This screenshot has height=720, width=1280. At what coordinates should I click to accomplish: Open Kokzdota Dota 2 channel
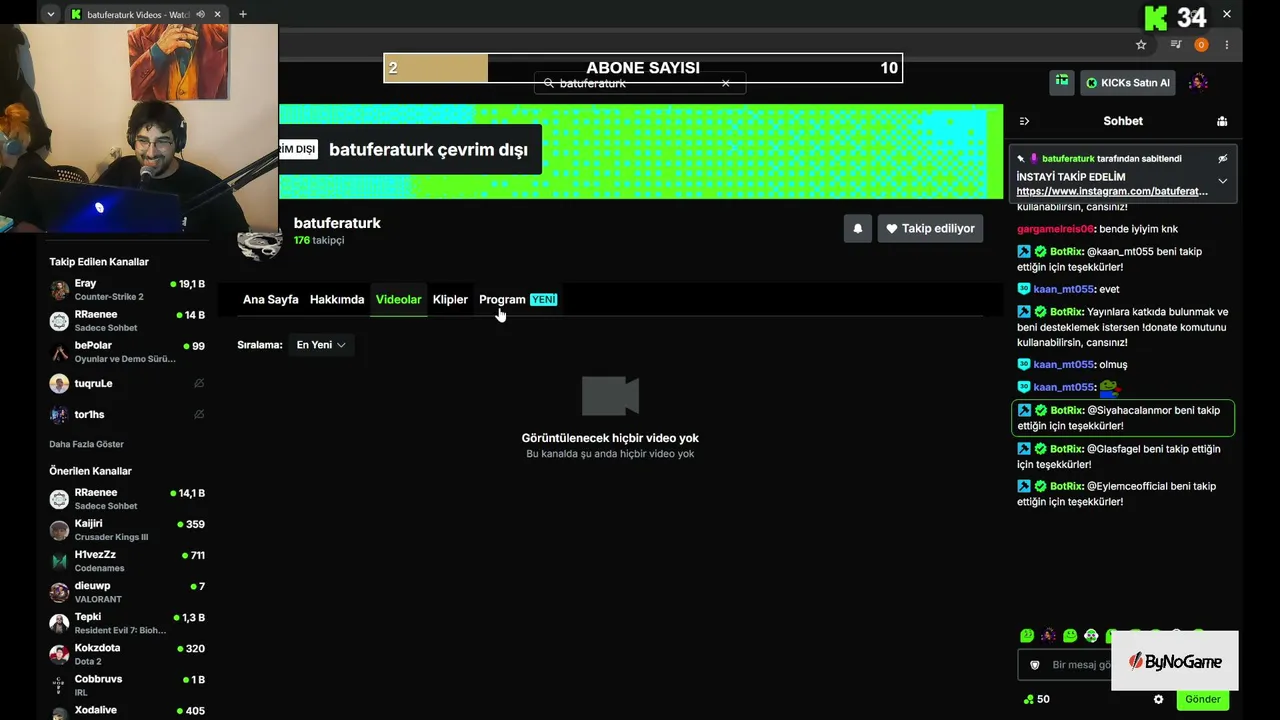pyautogui.click(x=127, y=654)
